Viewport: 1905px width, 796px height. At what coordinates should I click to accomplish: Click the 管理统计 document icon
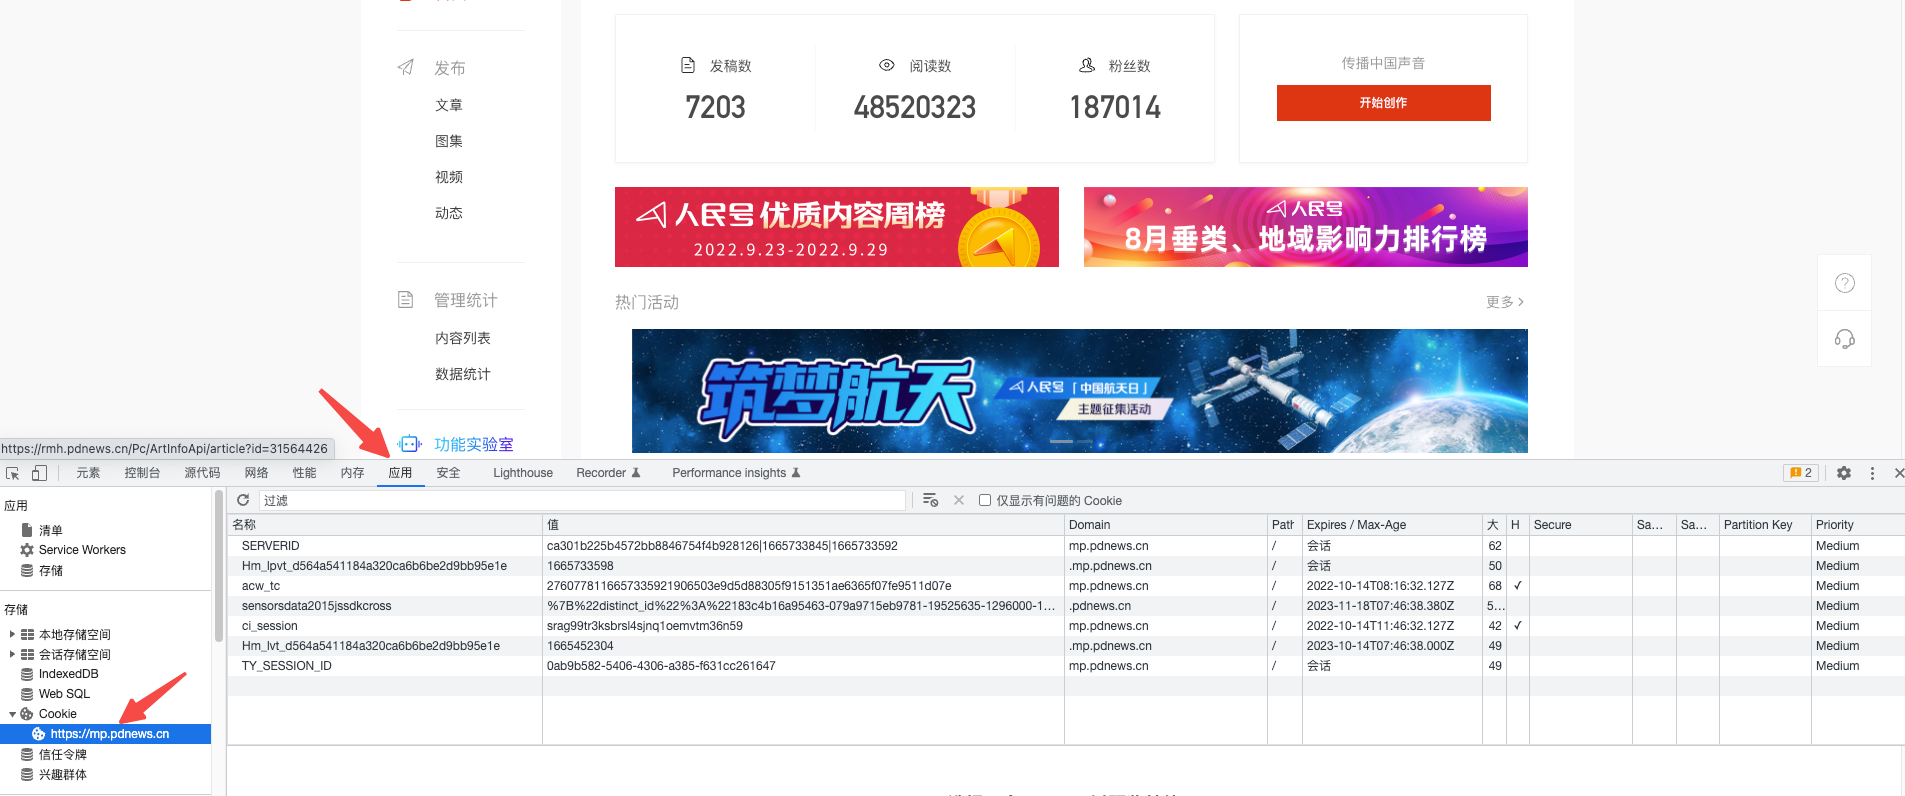[405, 299]
